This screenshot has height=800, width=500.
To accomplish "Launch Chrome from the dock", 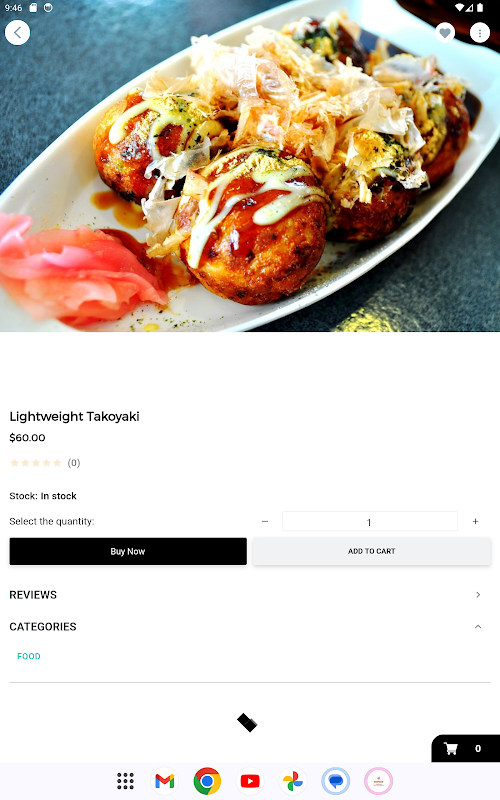I will coord(207,781).
